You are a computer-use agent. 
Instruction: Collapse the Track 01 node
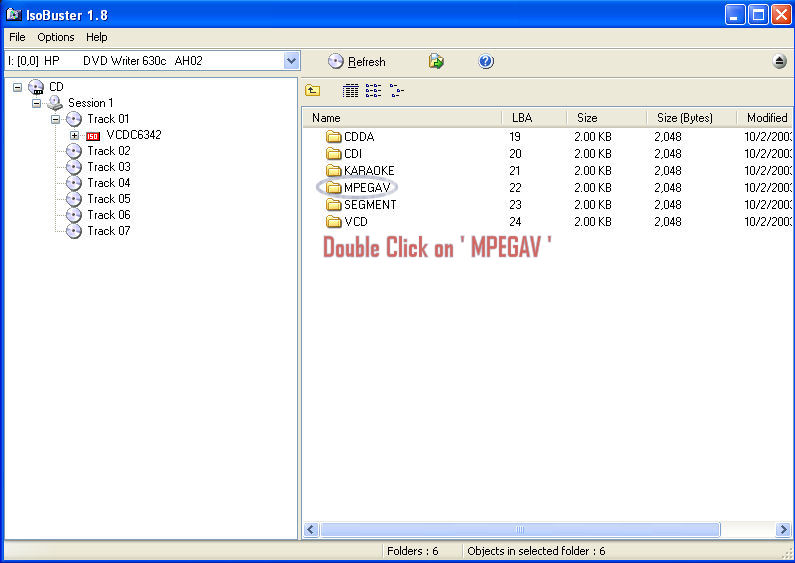coord(55,120)
